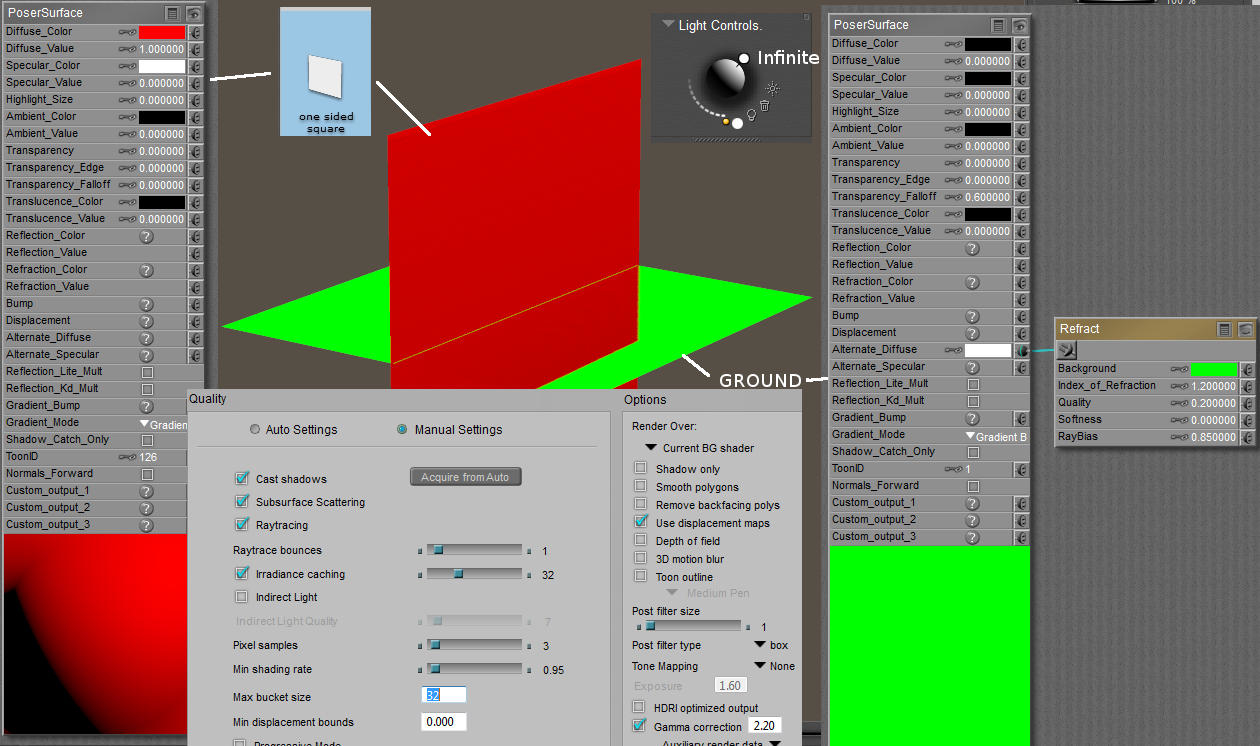The width and height of the screenshot is (1260, 746).
Task: Select the Auto Settings radio button
Action: pos(255,429)
